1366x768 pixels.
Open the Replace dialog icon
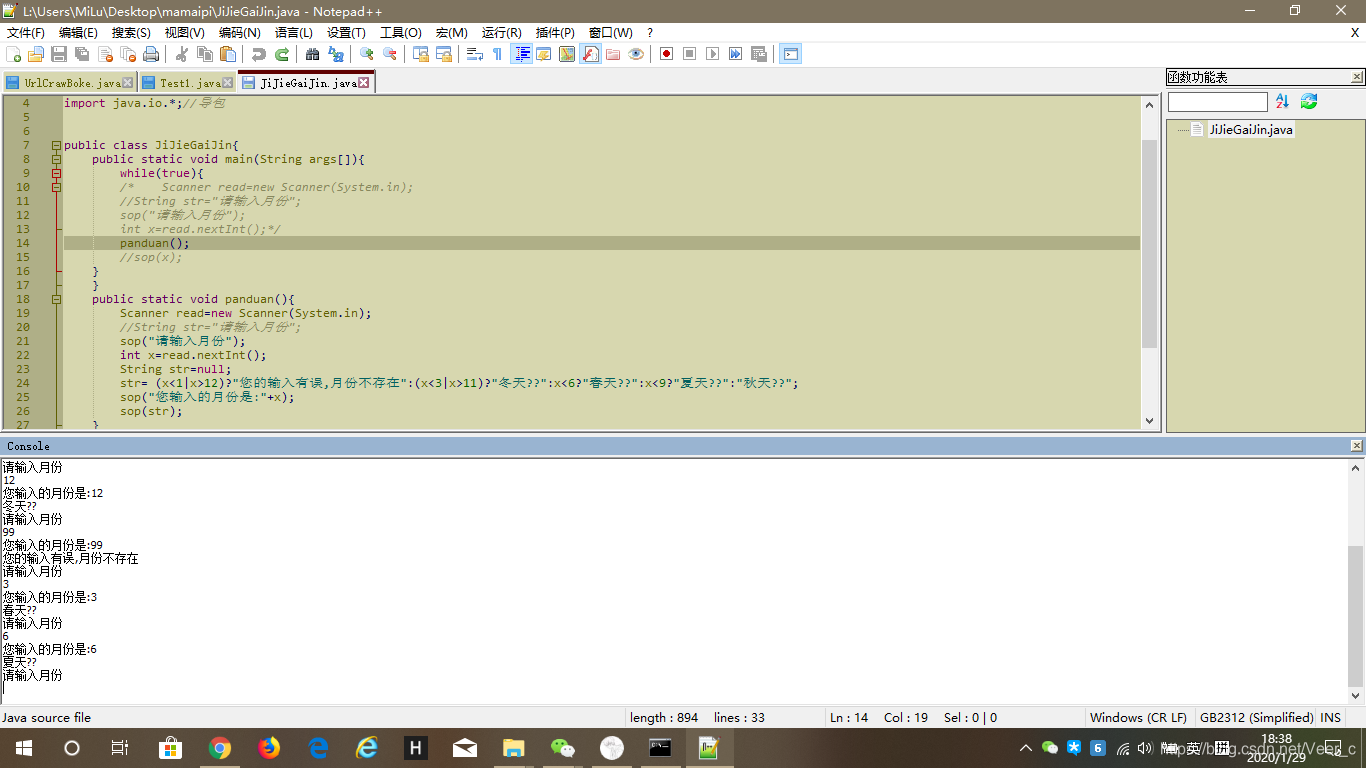coord(336,54)
